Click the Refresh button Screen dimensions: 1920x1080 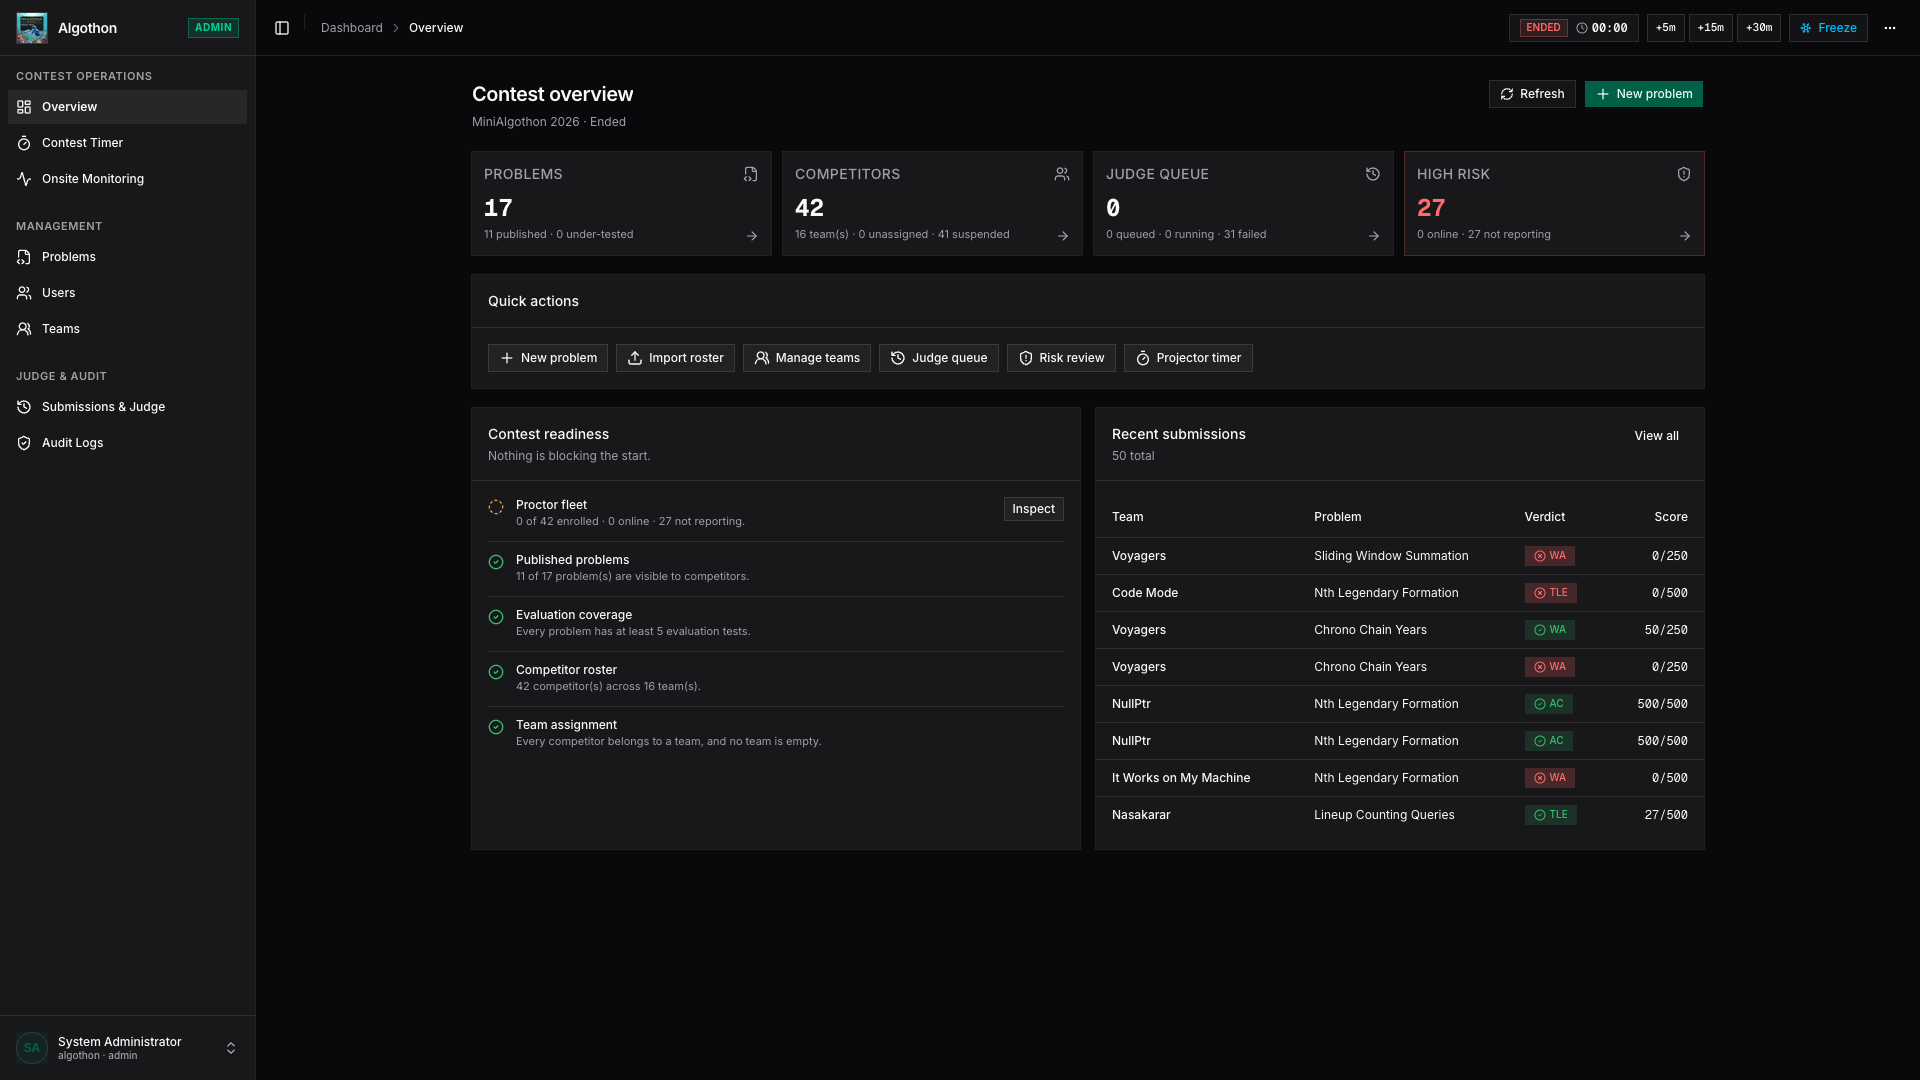point(1532,94)
